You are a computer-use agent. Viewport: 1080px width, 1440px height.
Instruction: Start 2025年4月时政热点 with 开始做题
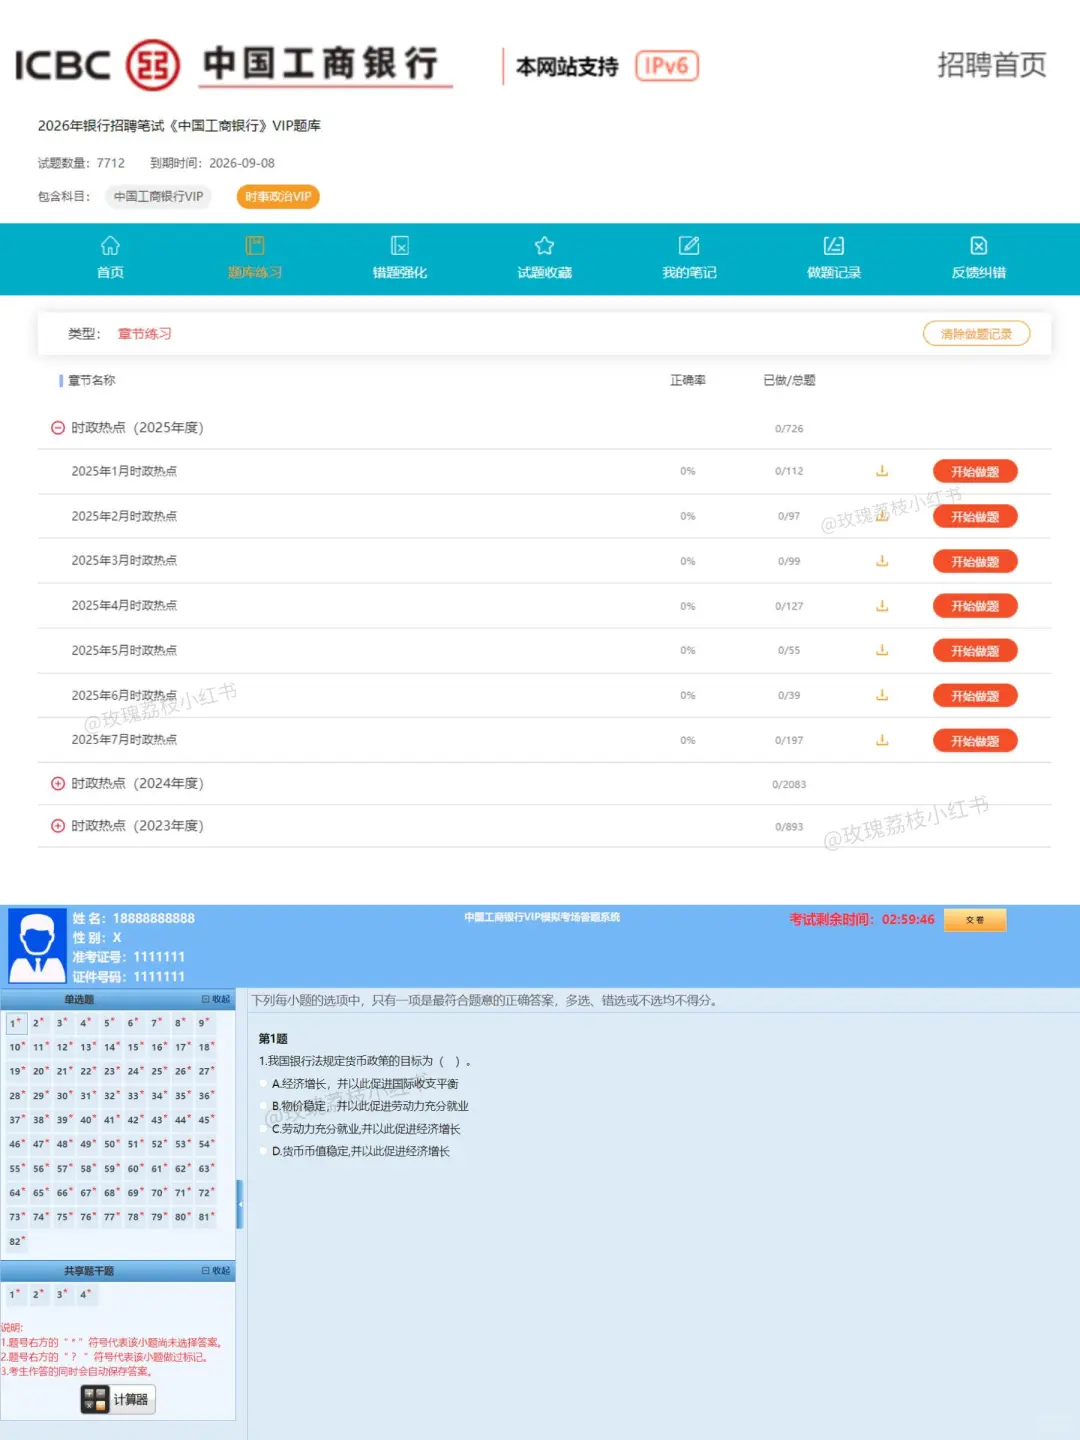(975, 606)
